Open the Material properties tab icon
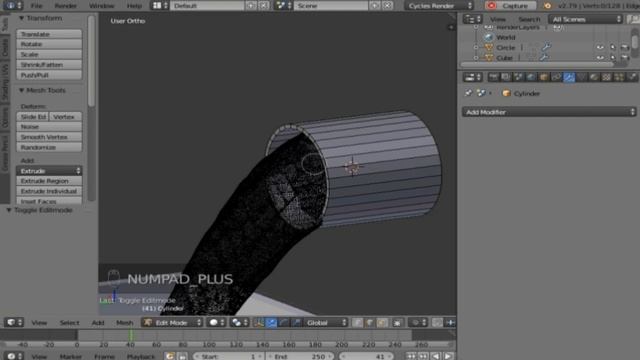640x360 pixels. coord(594,77)
